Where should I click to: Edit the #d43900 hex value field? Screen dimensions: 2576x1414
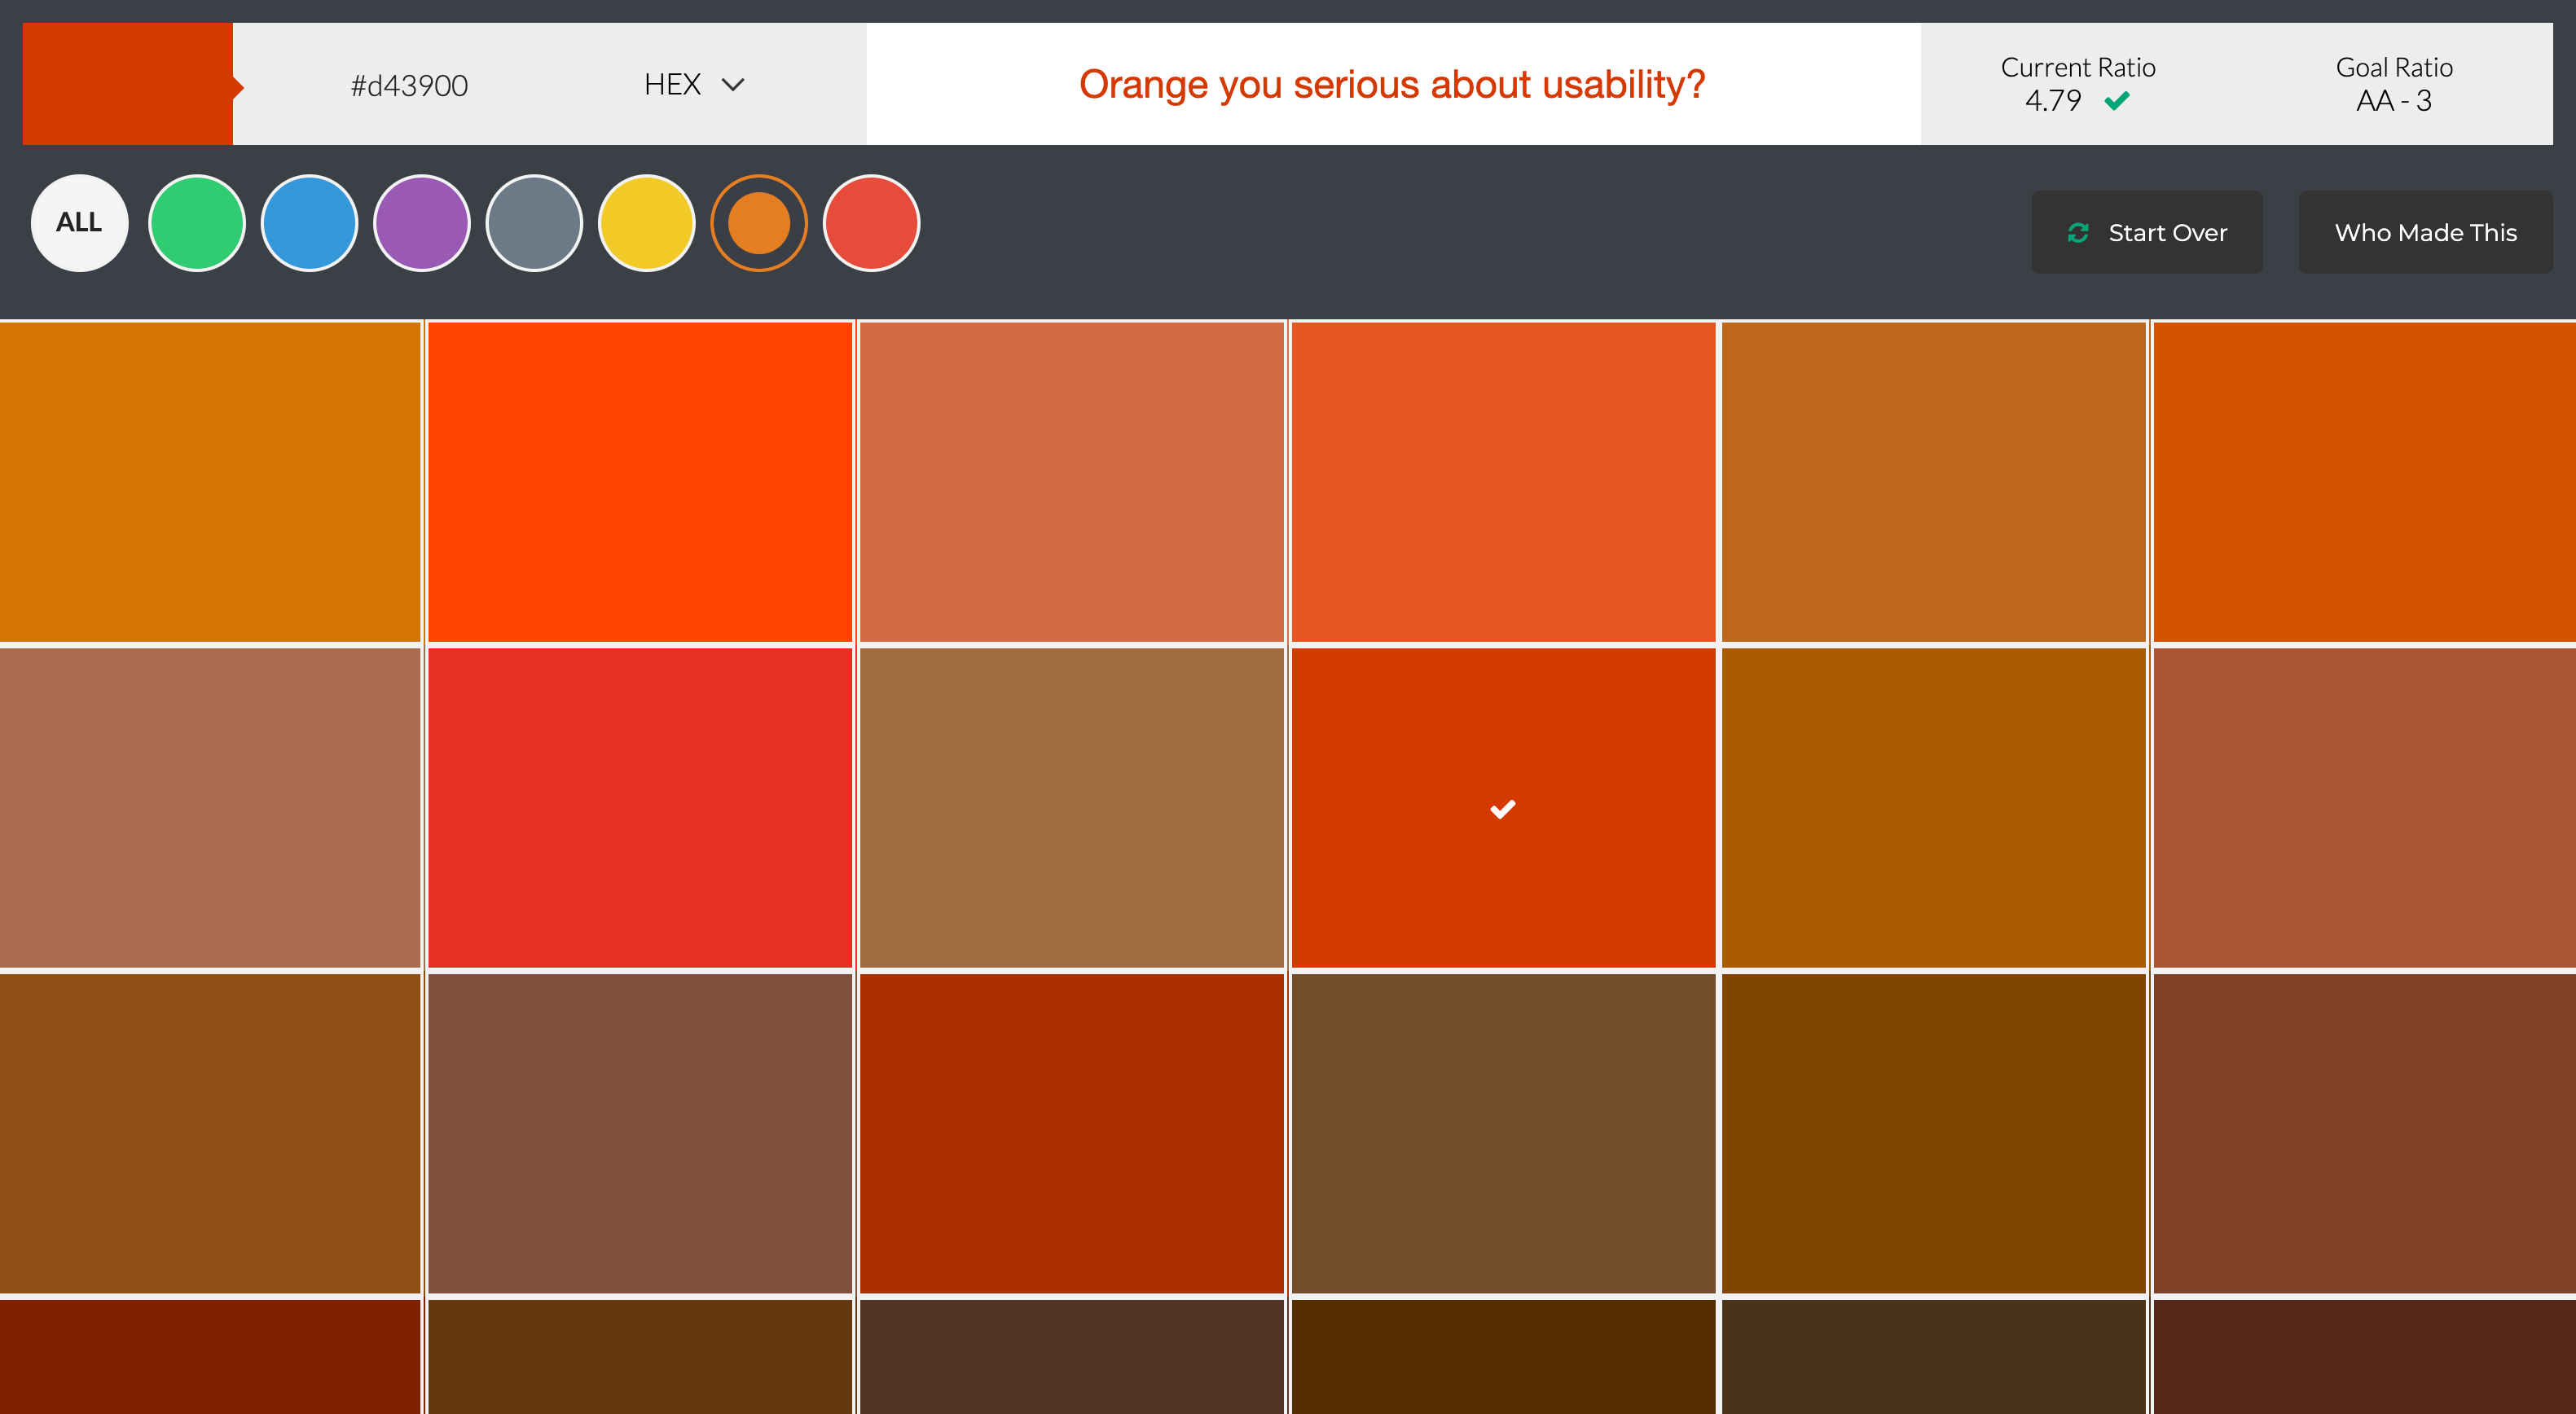[409, 86]
